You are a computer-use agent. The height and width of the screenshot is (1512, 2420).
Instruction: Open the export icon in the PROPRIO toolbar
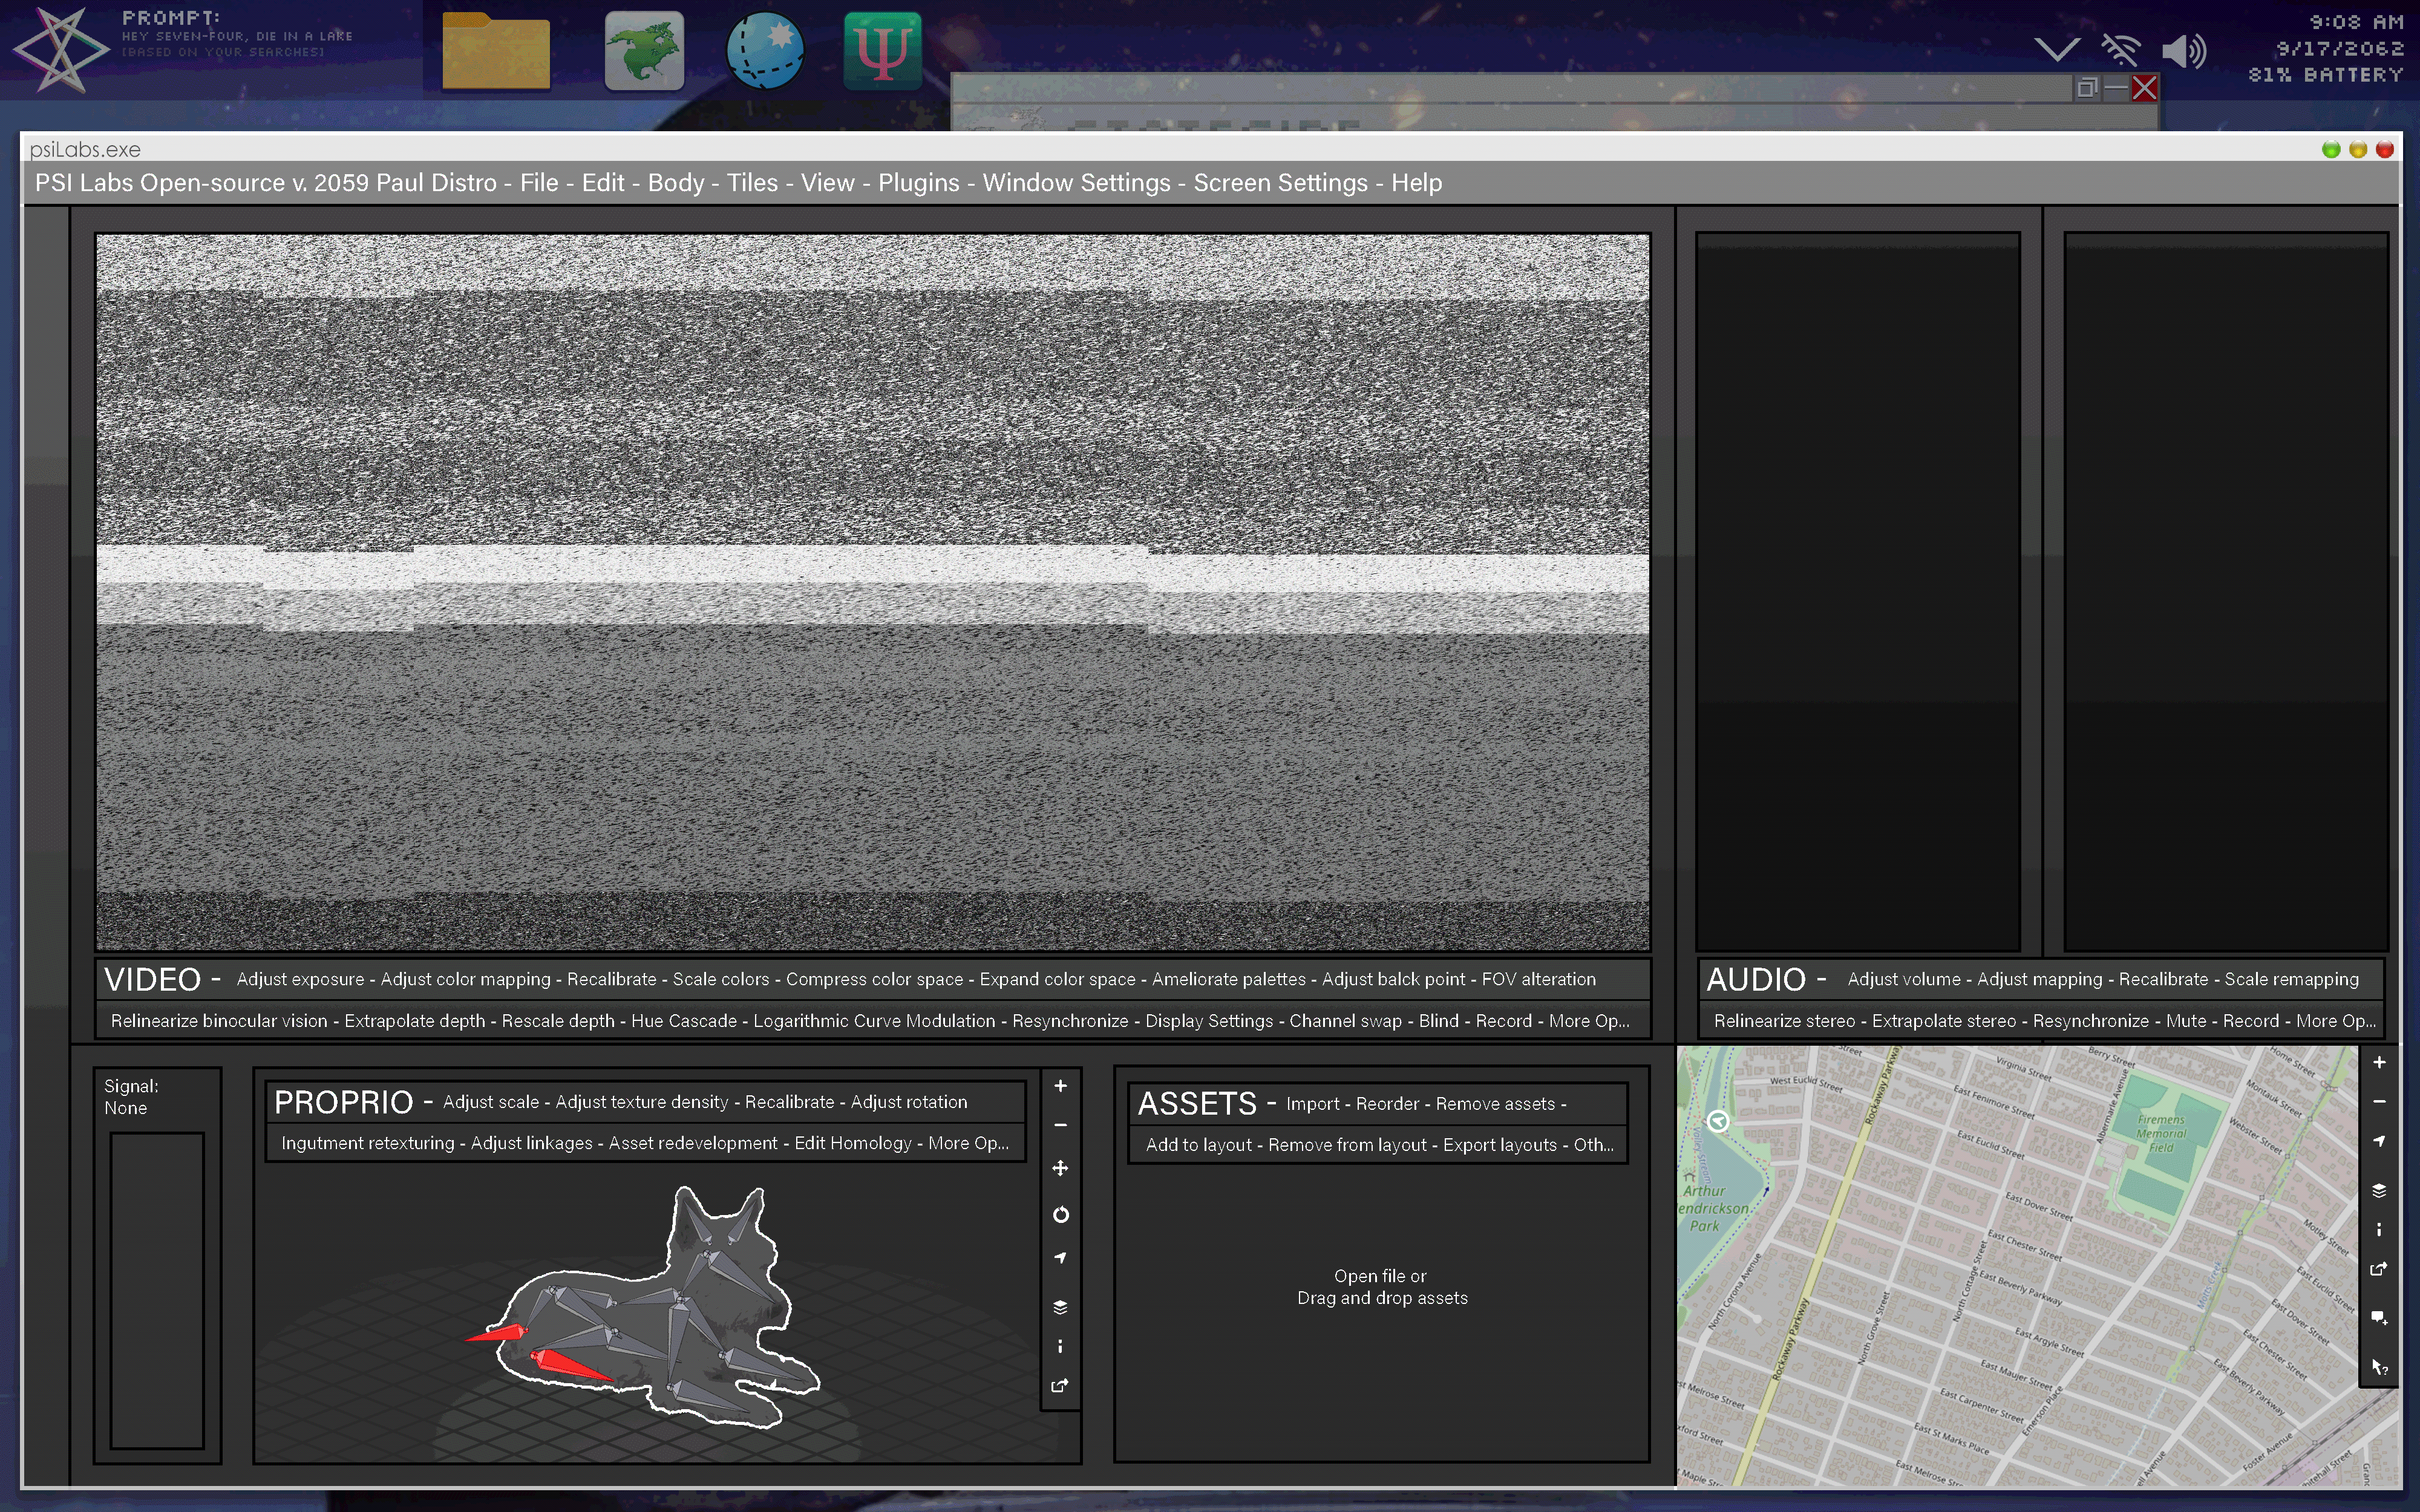pyautogui.click(x=1060, y=1386)
